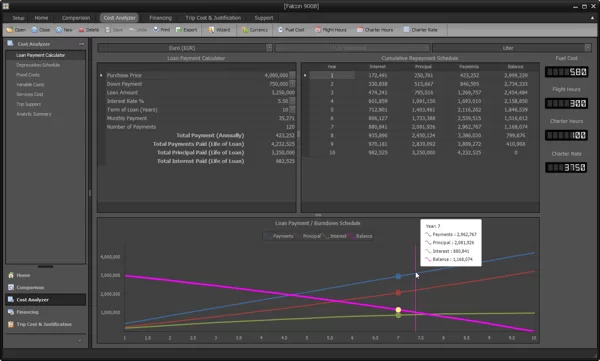
Task: Open the Interest Rate % dropdown arrow
Action: (x=292, y=101)
